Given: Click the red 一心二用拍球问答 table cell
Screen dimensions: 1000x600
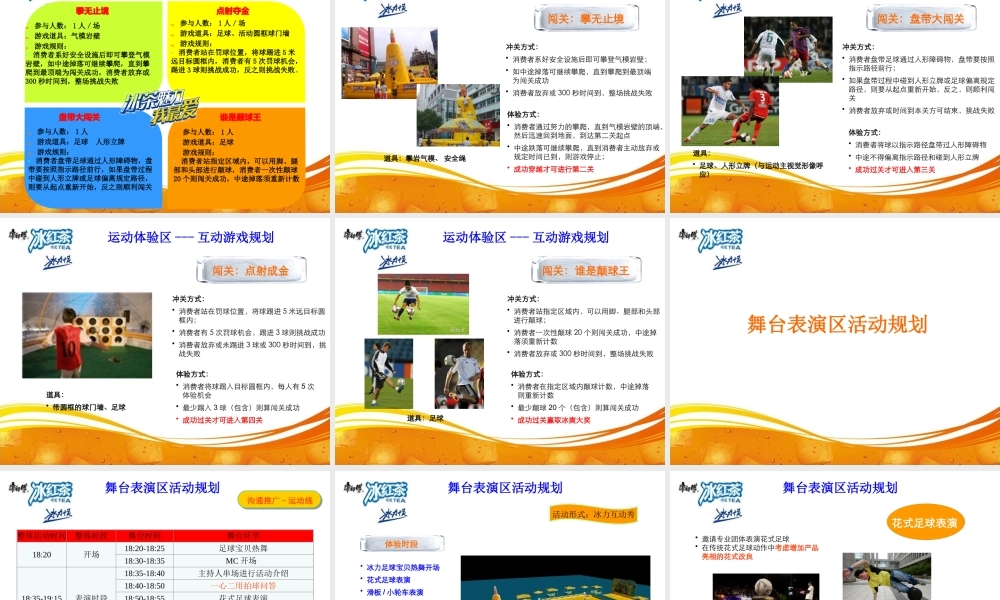Looking at the screenshot, I should coord(243,585).
